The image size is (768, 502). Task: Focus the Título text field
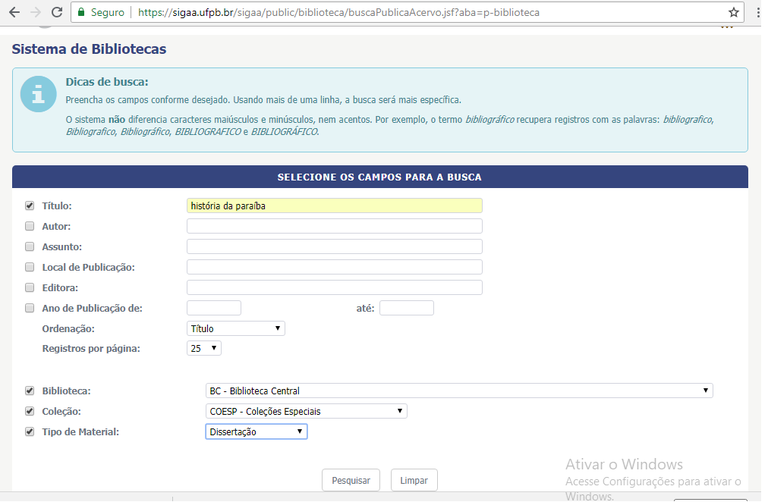point(334,206)
